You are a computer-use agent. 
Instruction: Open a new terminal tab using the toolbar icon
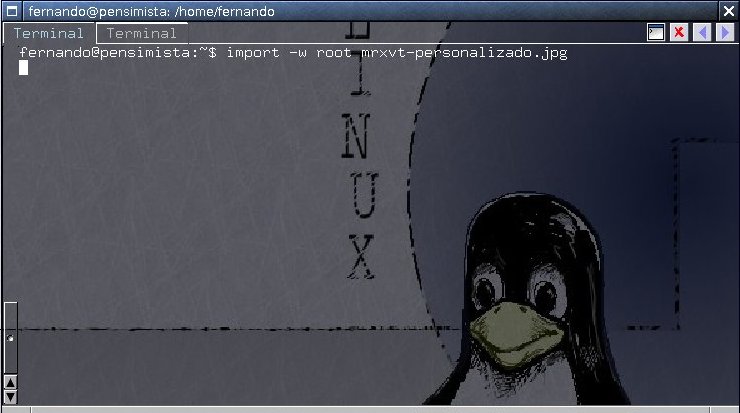point(656,33)
